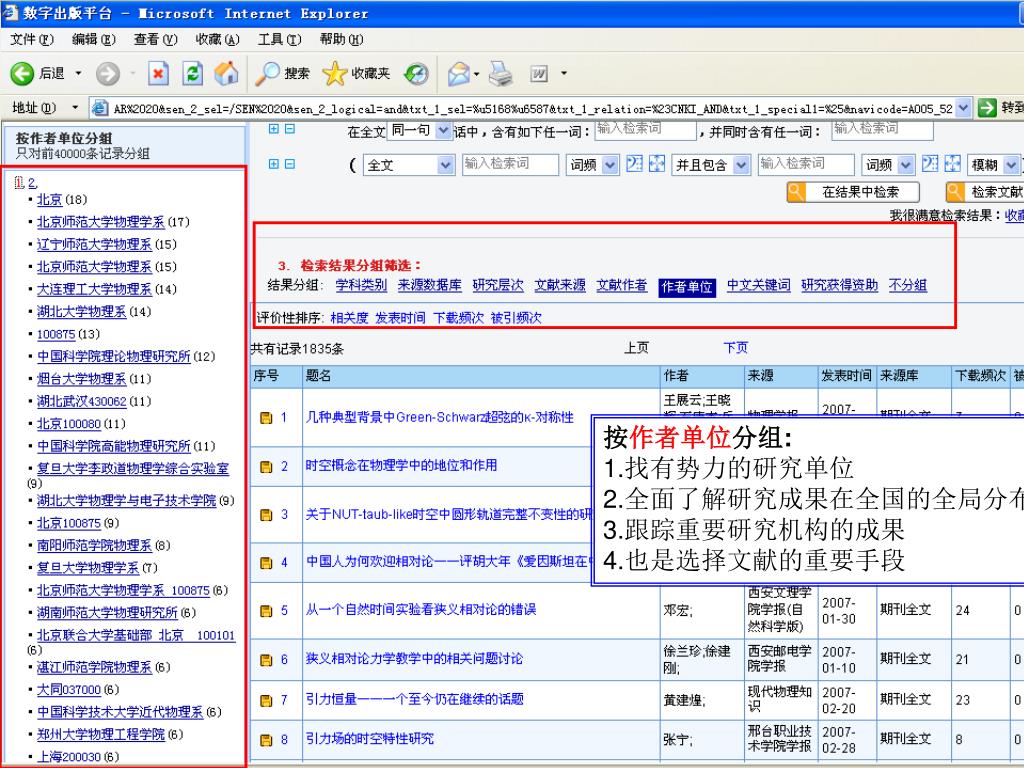Filter by 北京师范大学物理学系 (17)
The height and width of the screenshot is (768, 1024).
pyautogui.click(x=101, y=222)
